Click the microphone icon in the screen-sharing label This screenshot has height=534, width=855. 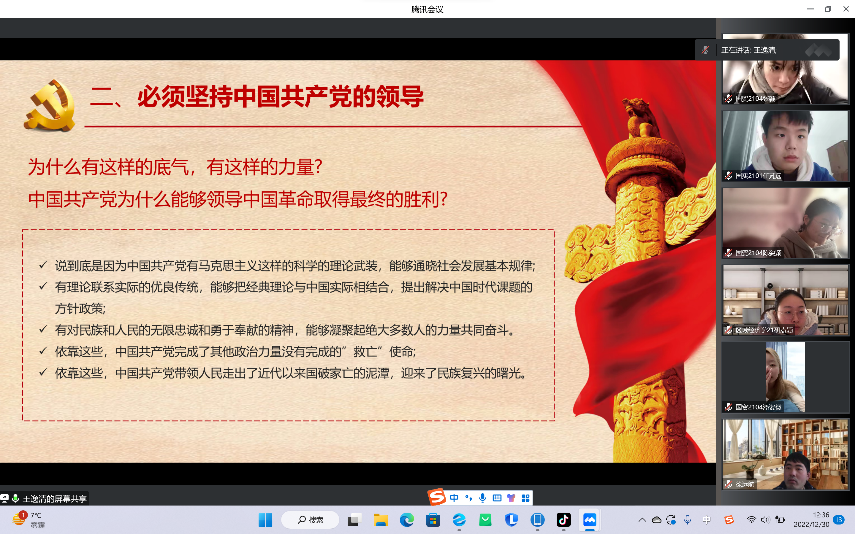point(16,497)
